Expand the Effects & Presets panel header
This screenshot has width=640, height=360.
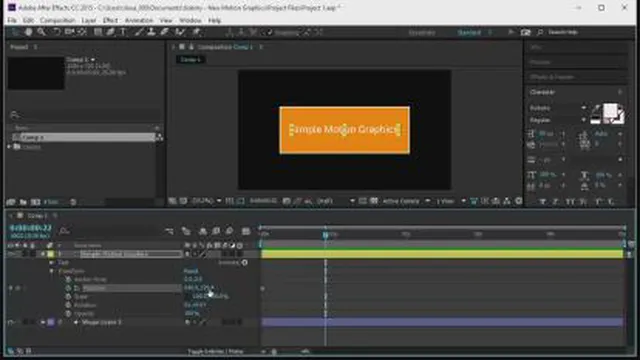(552, 77)
